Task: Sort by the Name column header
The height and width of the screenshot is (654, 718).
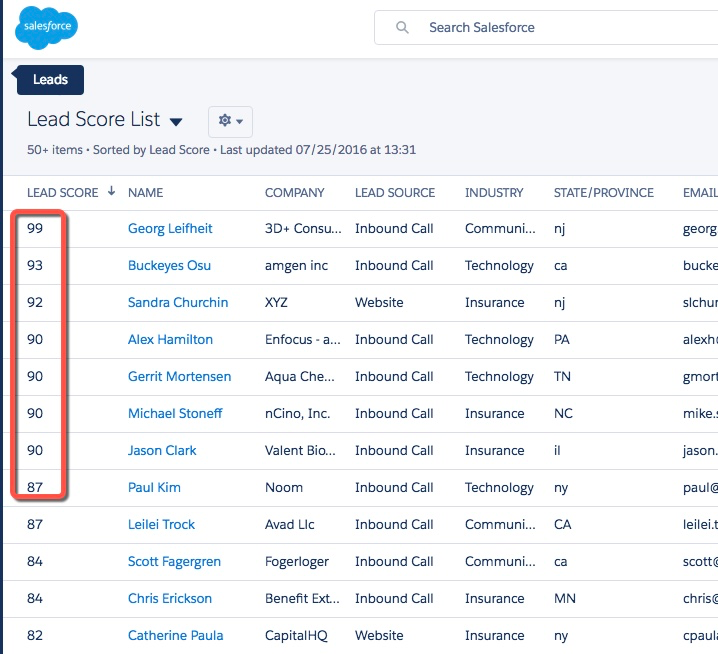Action: point(145,193)
